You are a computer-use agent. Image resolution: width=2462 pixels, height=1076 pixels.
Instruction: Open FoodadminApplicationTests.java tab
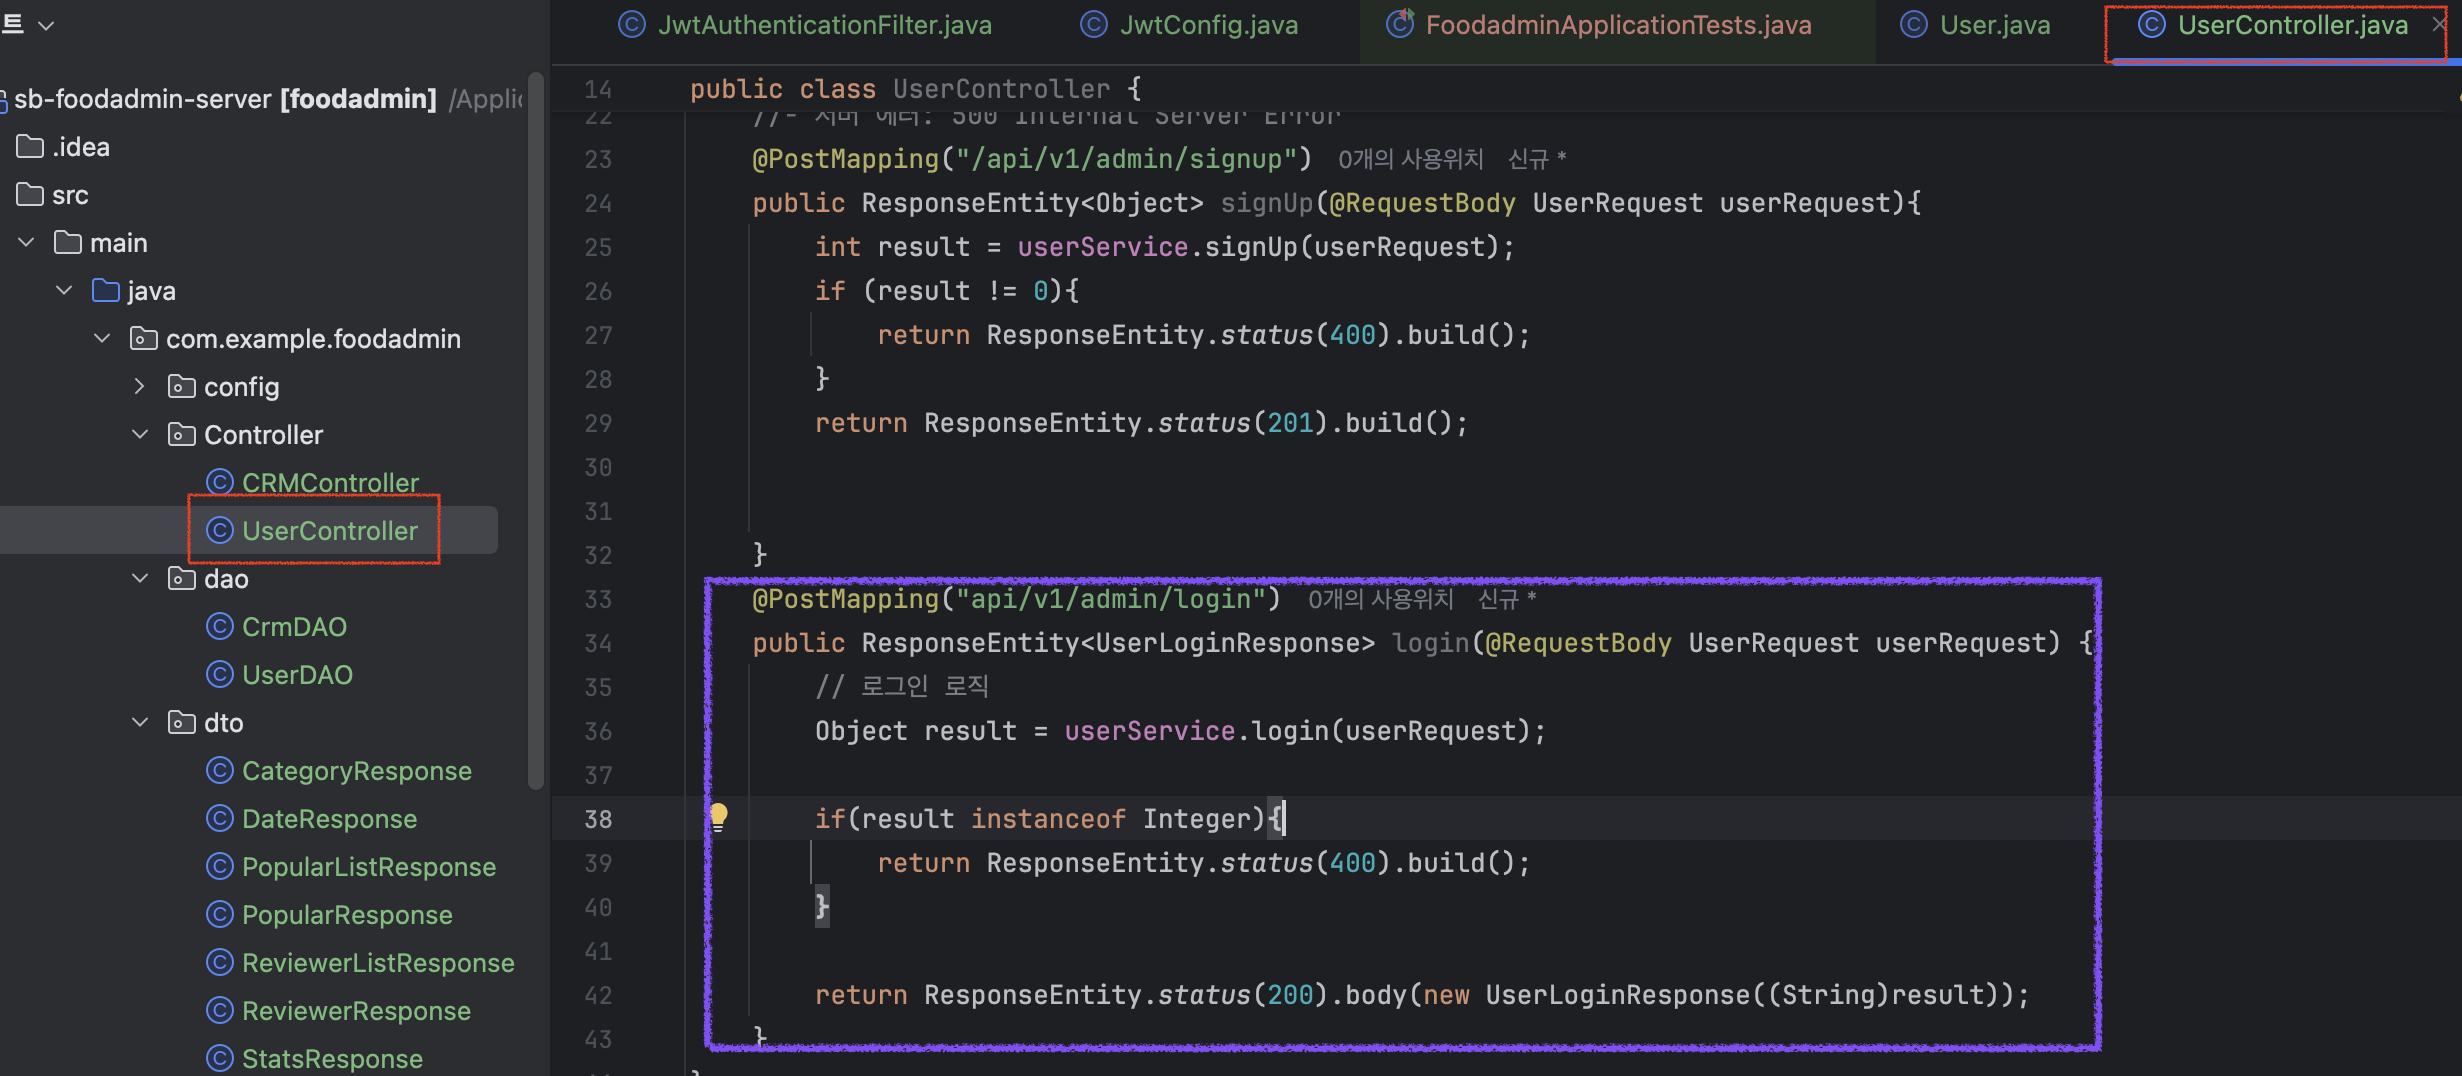(1599, 25)
